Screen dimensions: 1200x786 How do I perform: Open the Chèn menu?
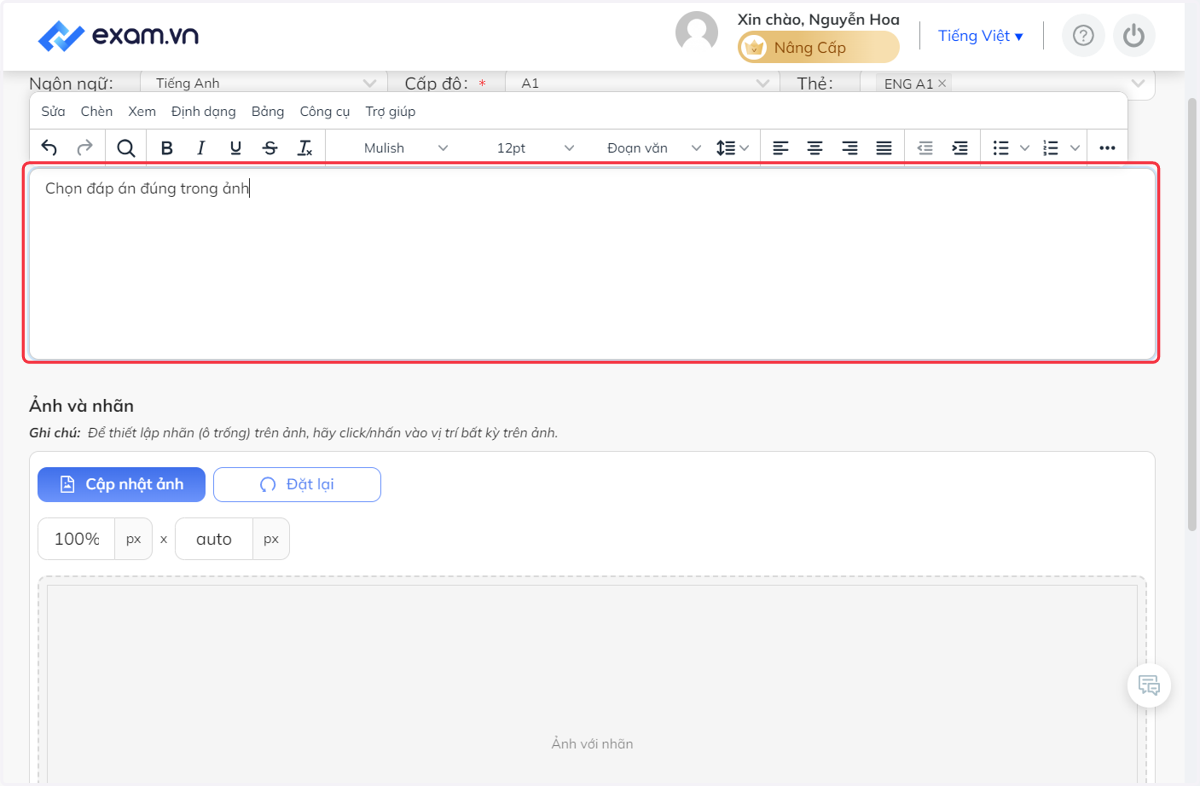click(x=97, y=112)
